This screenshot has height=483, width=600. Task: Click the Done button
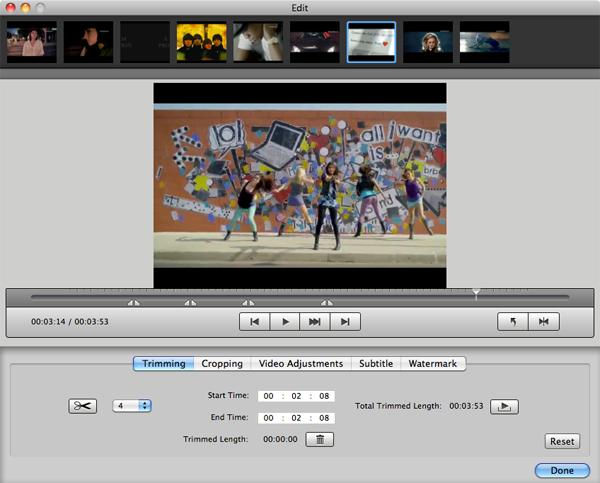(562, 470)
